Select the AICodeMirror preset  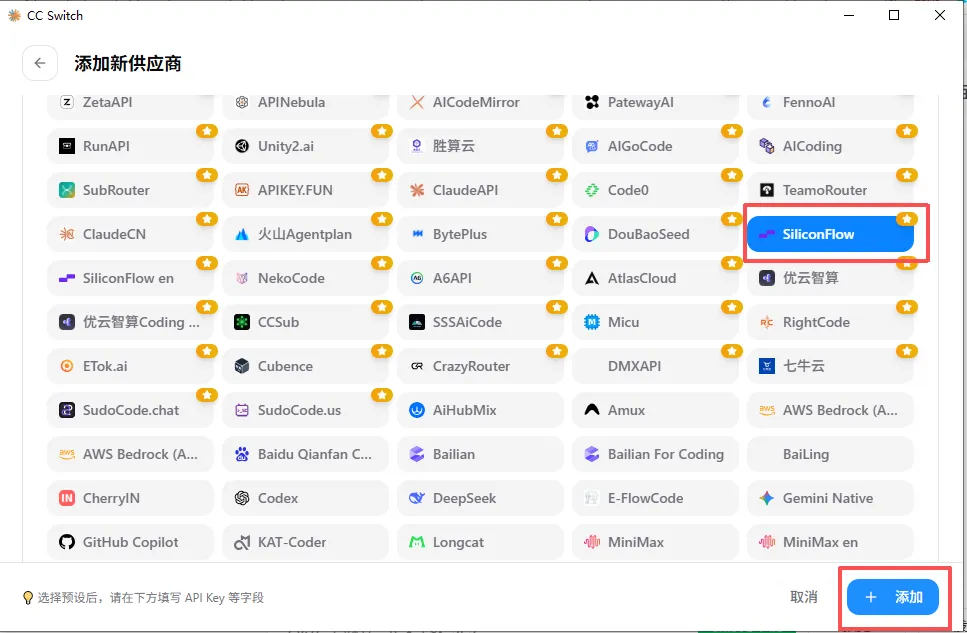point(480,104)
